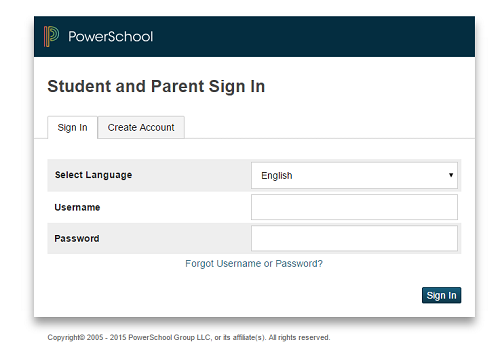
Task: Click the Select Language label
Action: 94,175
